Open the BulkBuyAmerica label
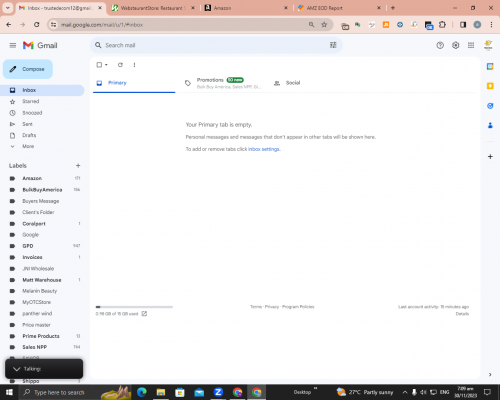Viewport: 500px width, 400px height. pyautogui.click(x=42, y=190)
